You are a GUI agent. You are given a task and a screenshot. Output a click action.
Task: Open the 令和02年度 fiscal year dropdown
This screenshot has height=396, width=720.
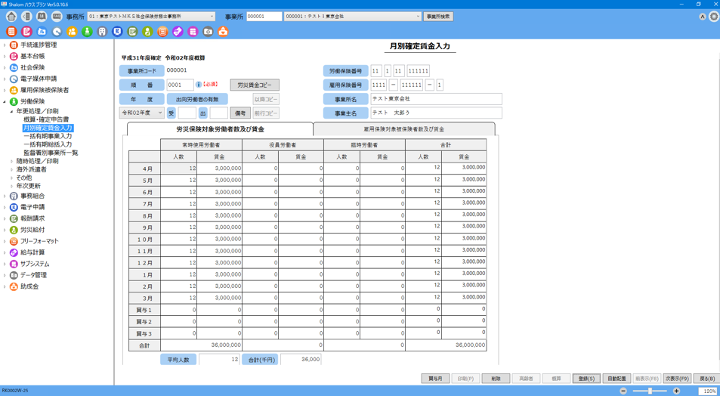click(x=141, y=113)
